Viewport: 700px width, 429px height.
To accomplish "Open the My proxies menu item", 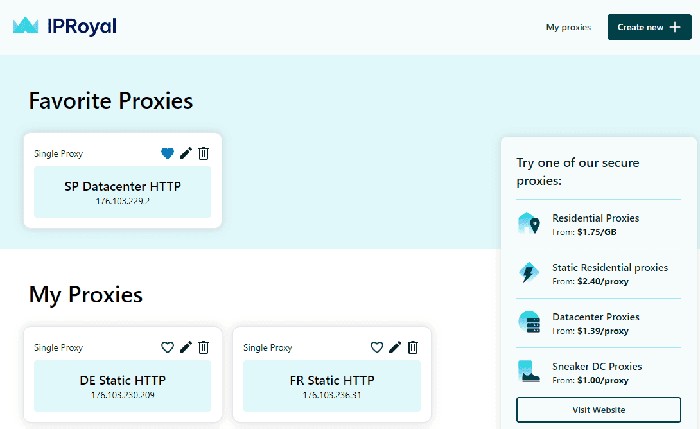I will [568, 27].
